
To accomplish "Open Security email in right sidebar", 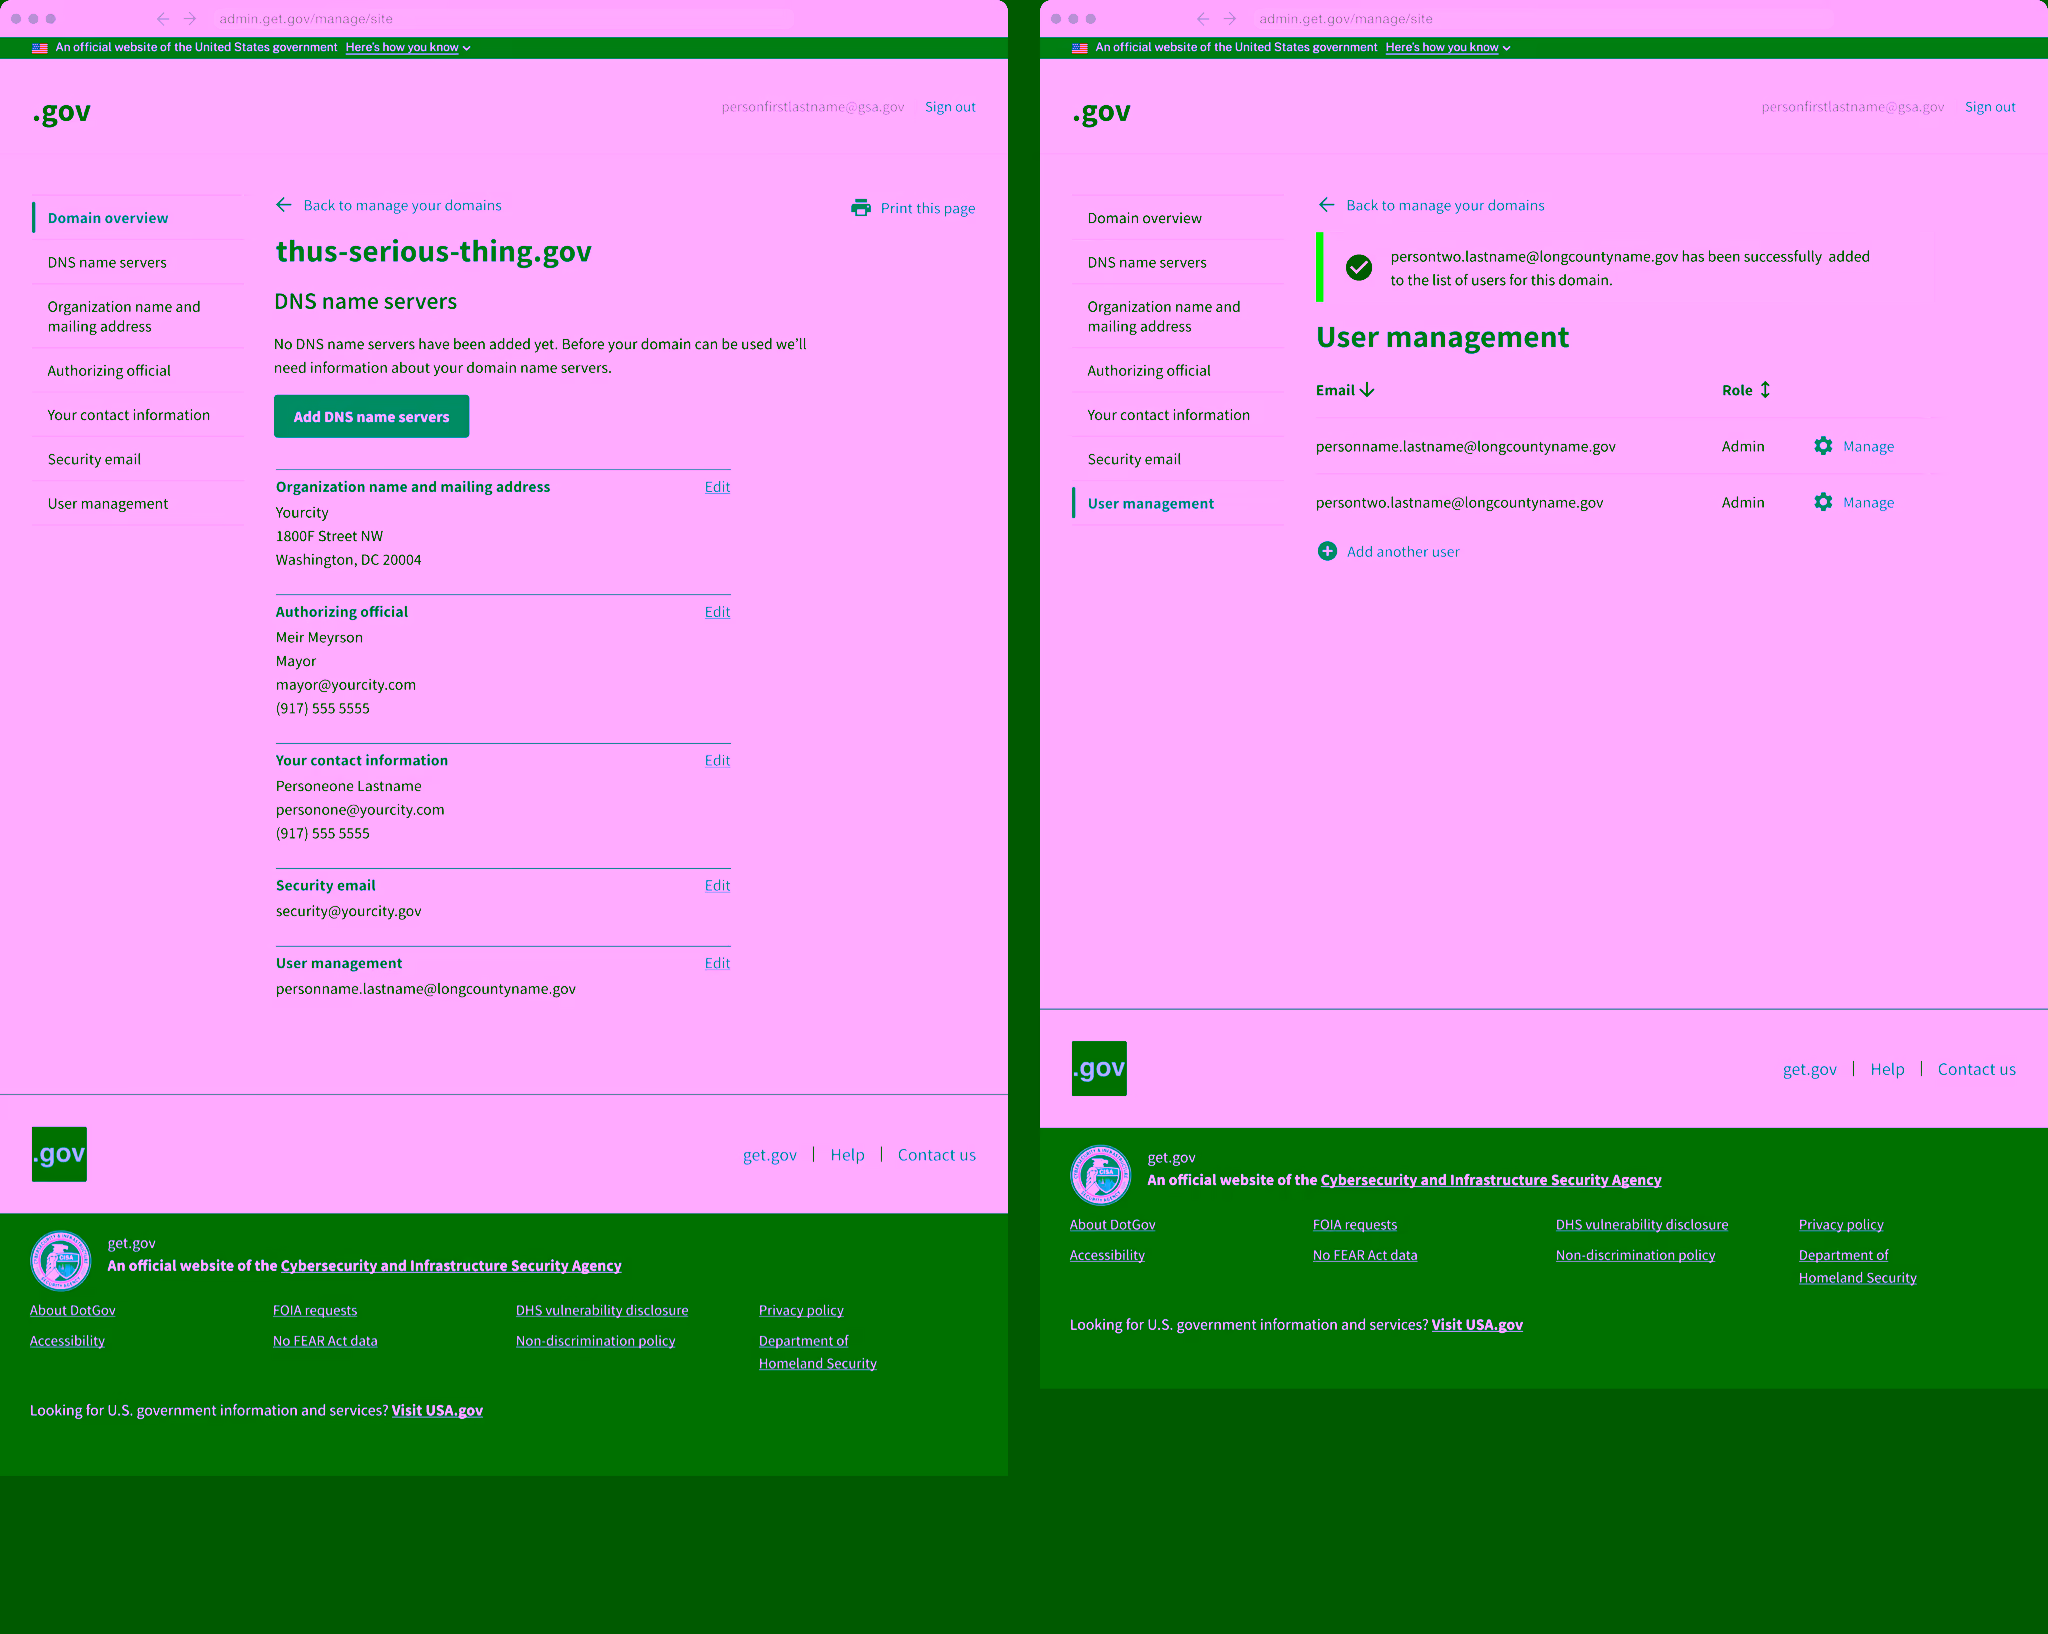I will [x=1134, y=459].
